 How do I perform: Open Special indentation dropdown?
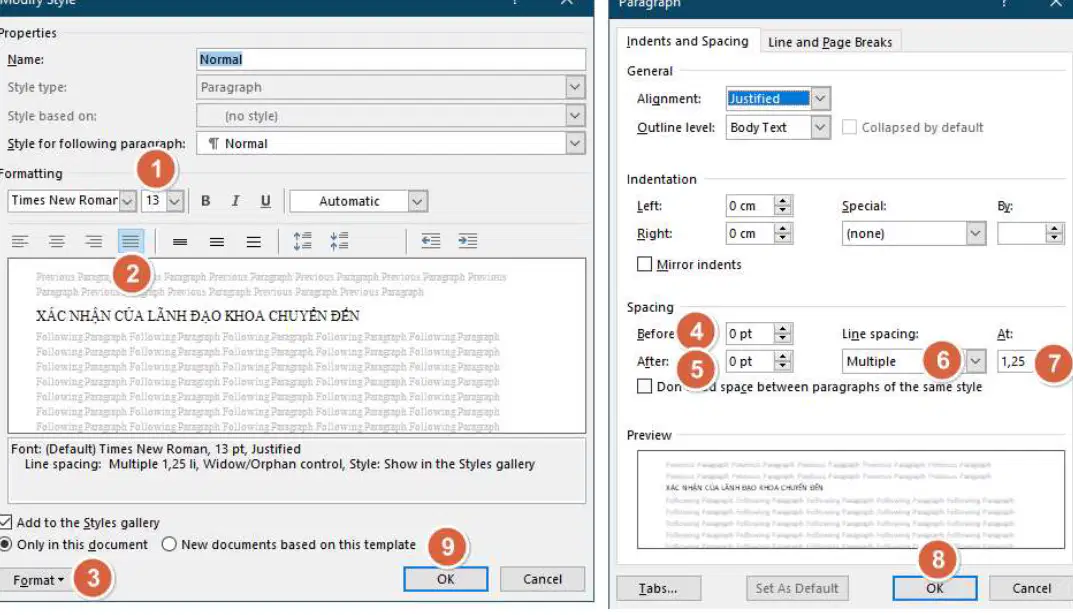tap(976, 233)
